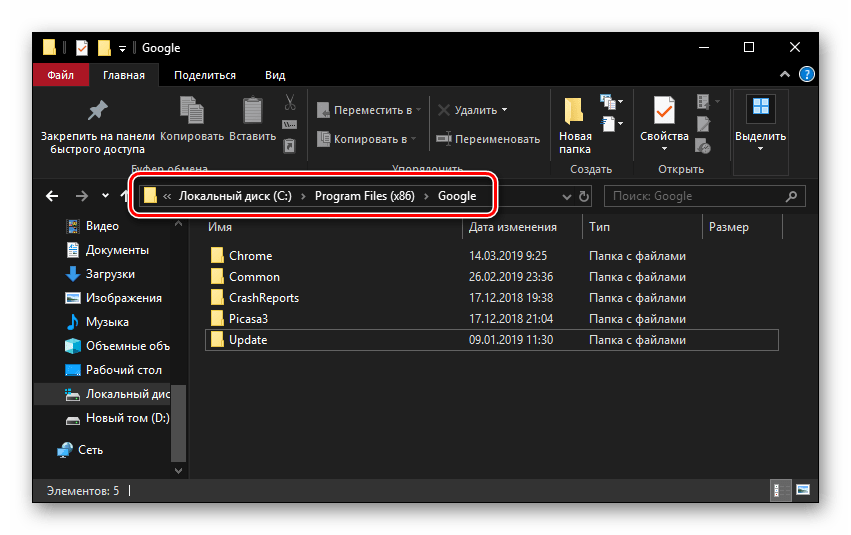Click the scissors Cut icon
851x535 pixels.
tap(289, 102)
